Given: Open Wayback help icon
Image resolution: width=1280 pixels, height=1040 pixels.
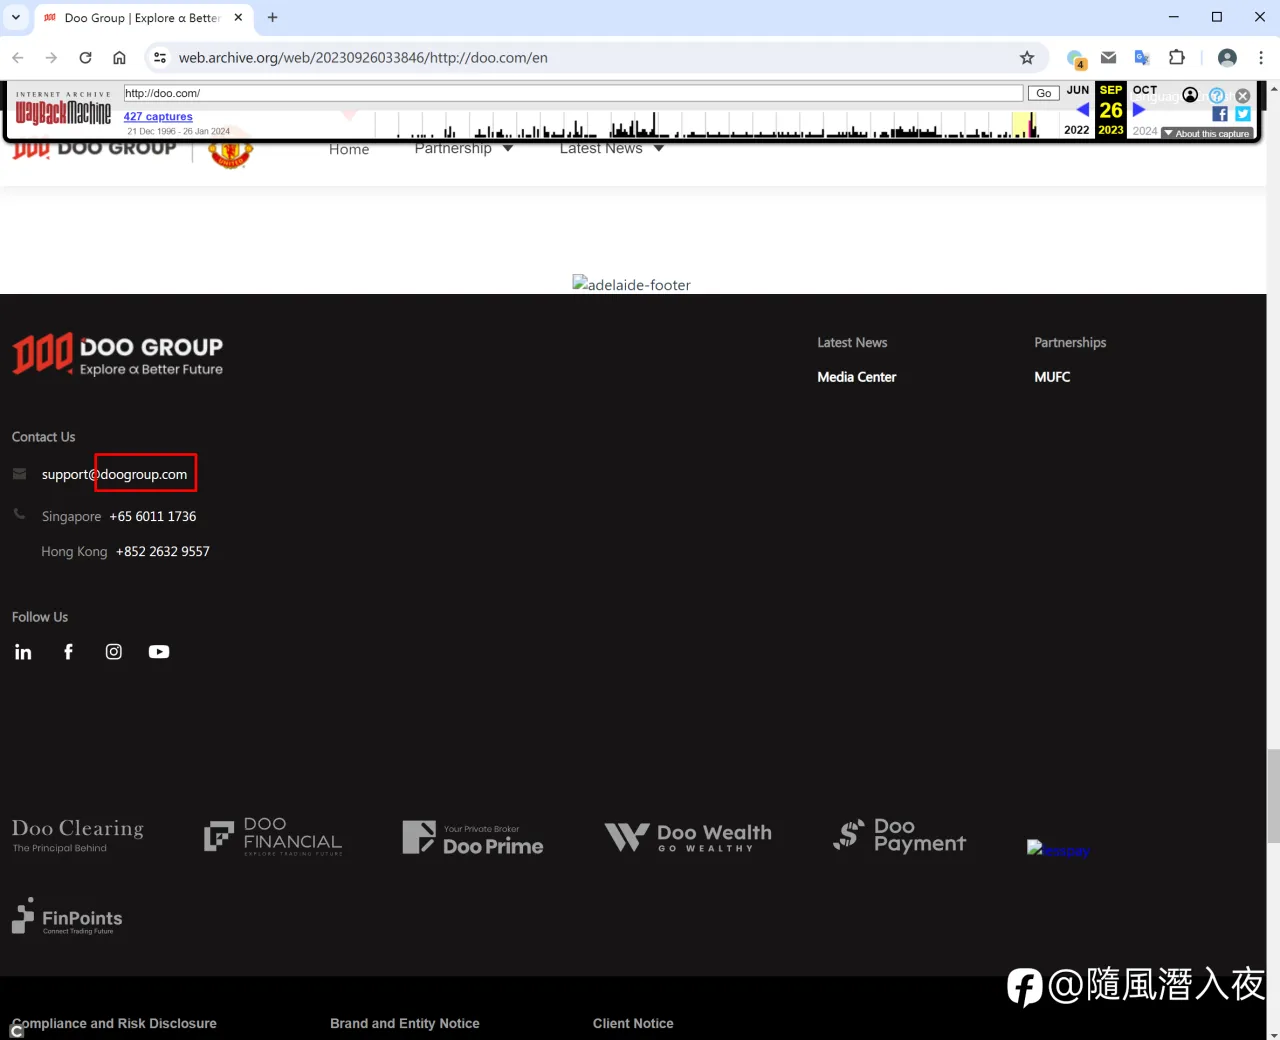Looking at the screenshot, I should click(x=1217, y=95).
